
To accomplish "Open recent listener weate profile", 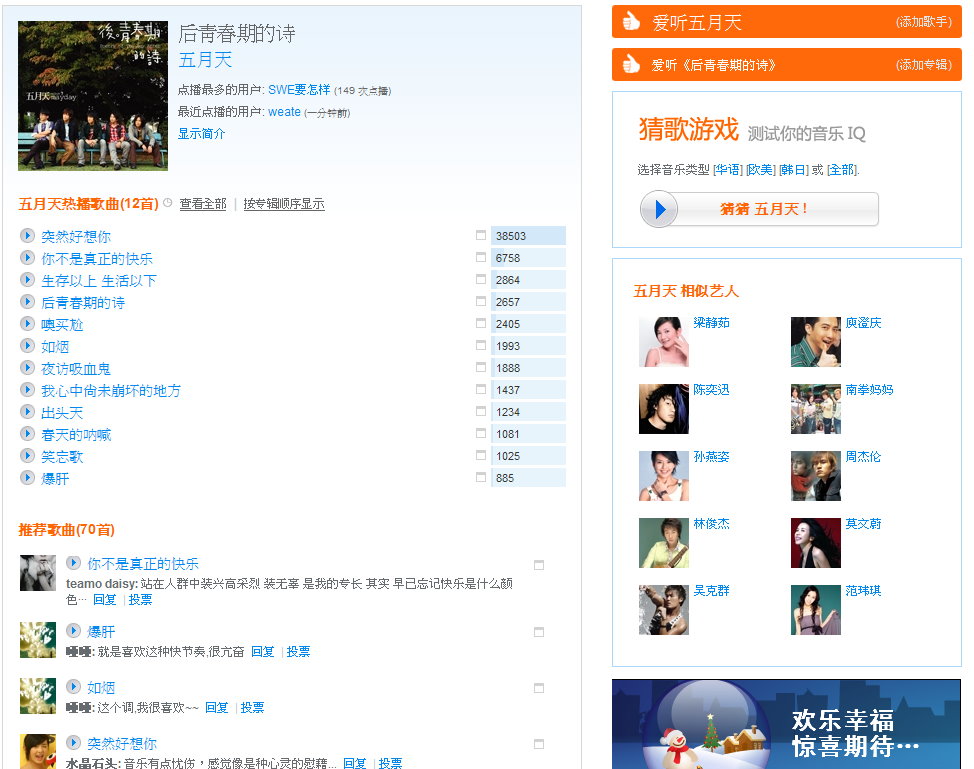I will (284, 112).
